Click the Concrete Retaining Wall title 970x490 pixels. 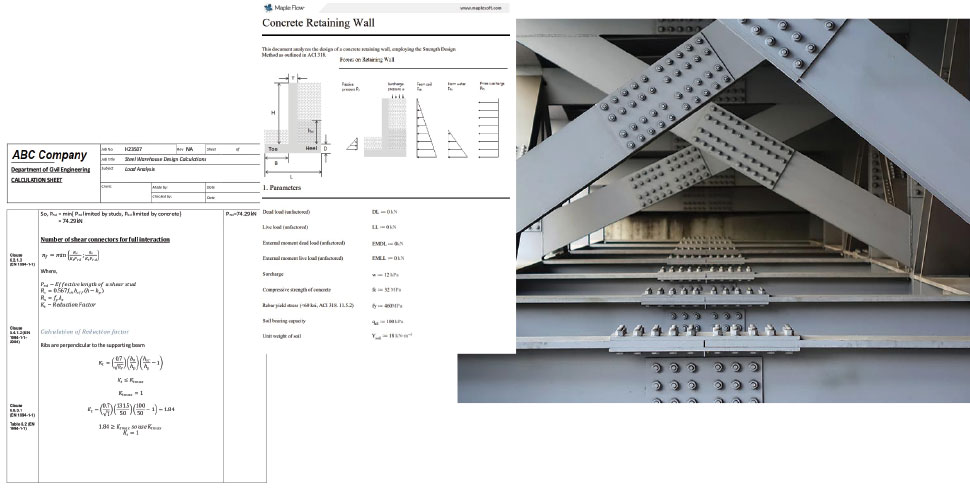(x=316, y=23)
